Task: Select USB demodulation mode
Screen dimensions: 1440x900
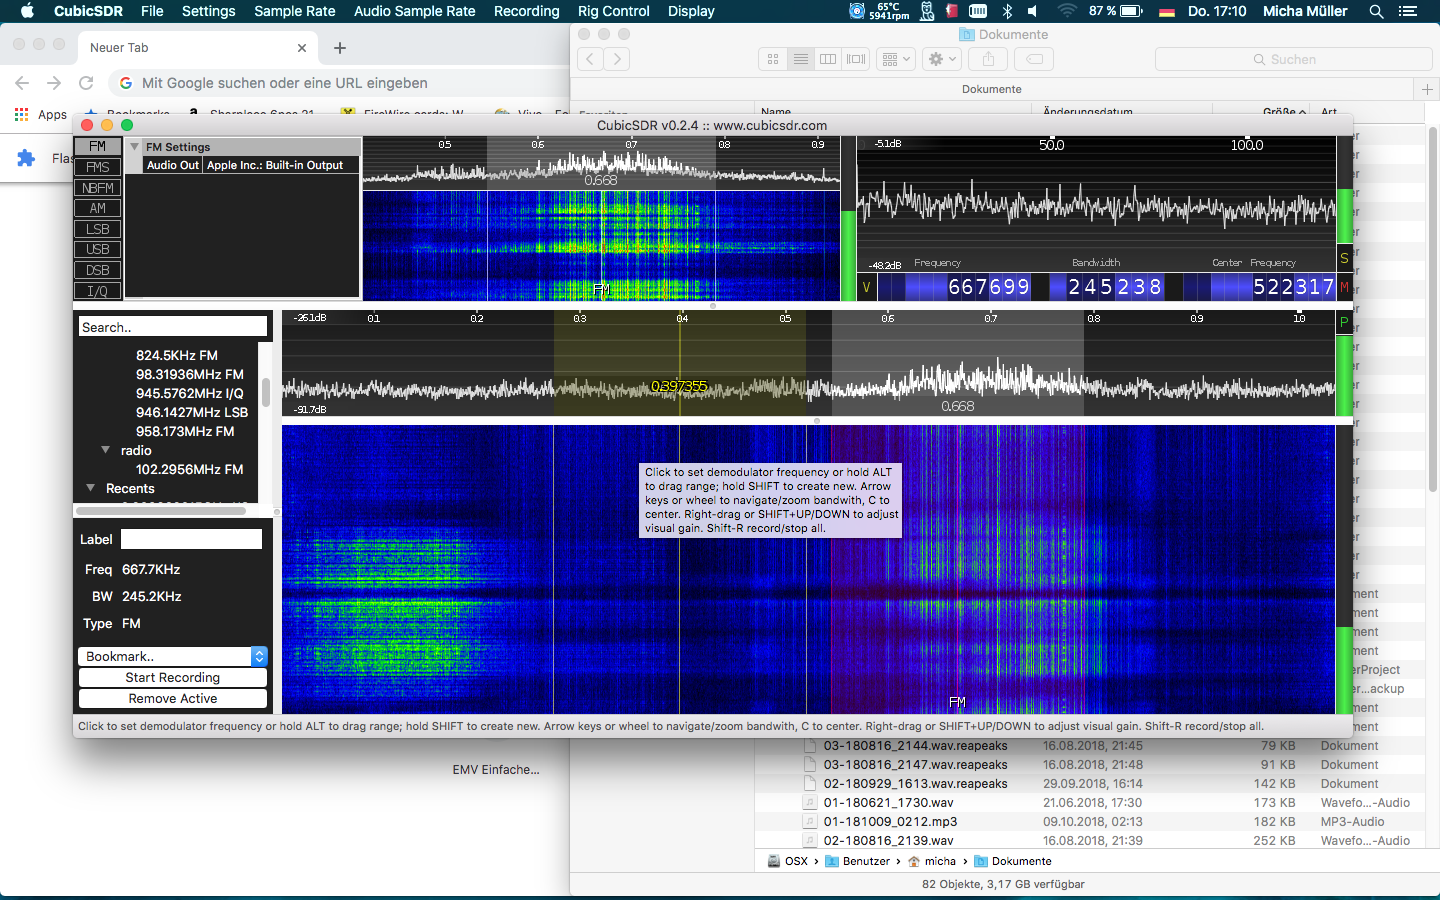Action: pos(98,249)
